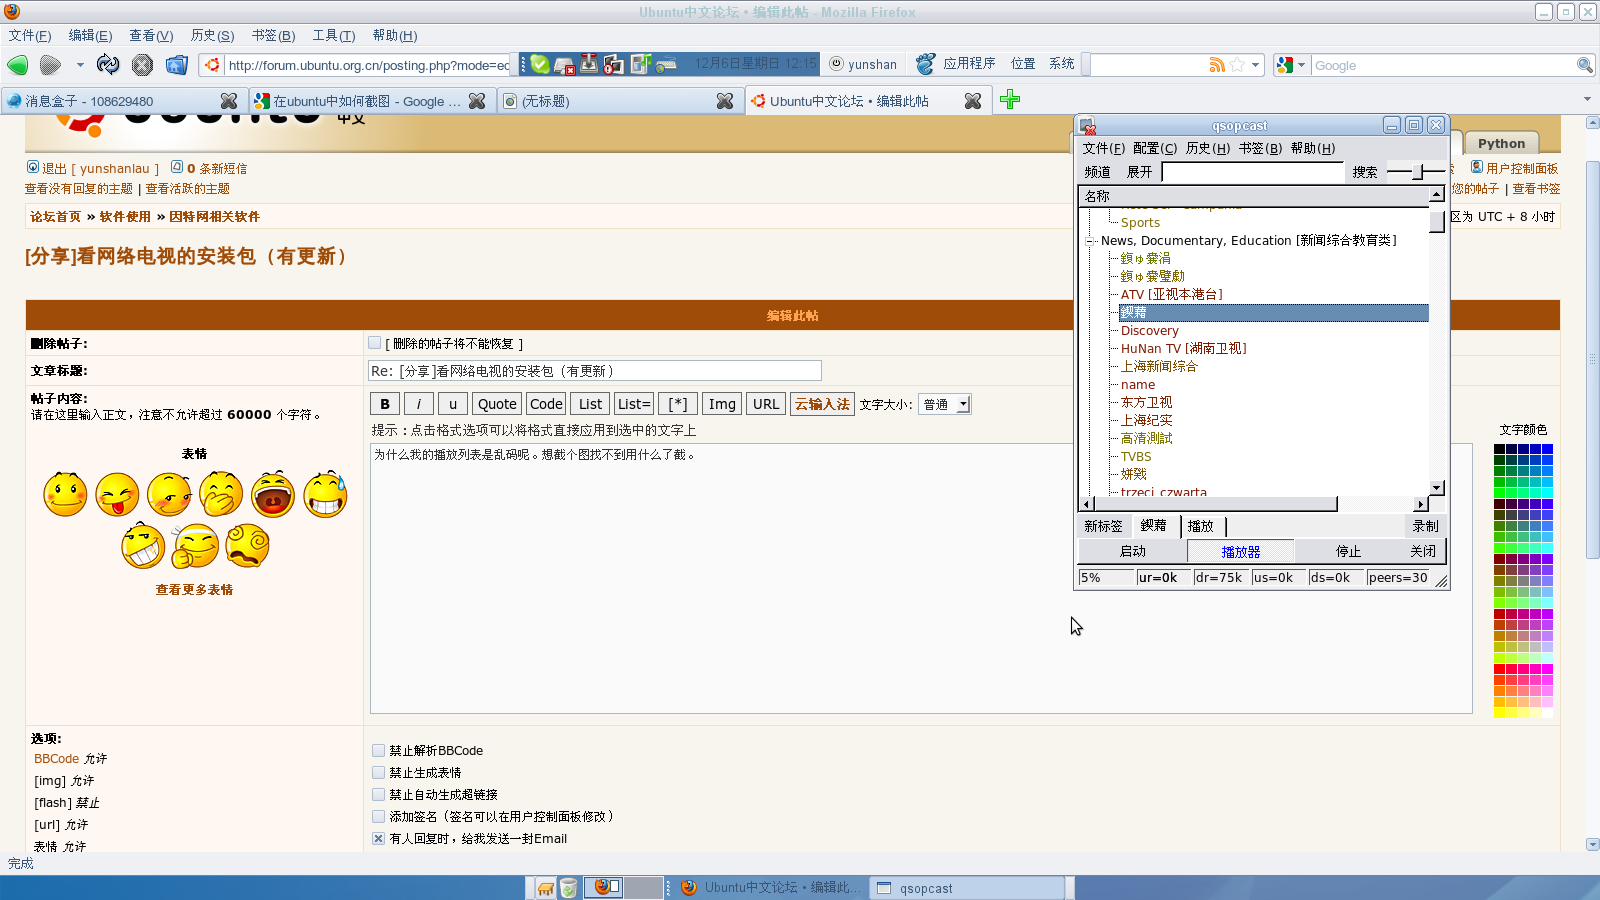Image resolution: width=1600 pixels, height=900 pixels.
Task: Check 添加签名 option
Action: coord(378,816)
